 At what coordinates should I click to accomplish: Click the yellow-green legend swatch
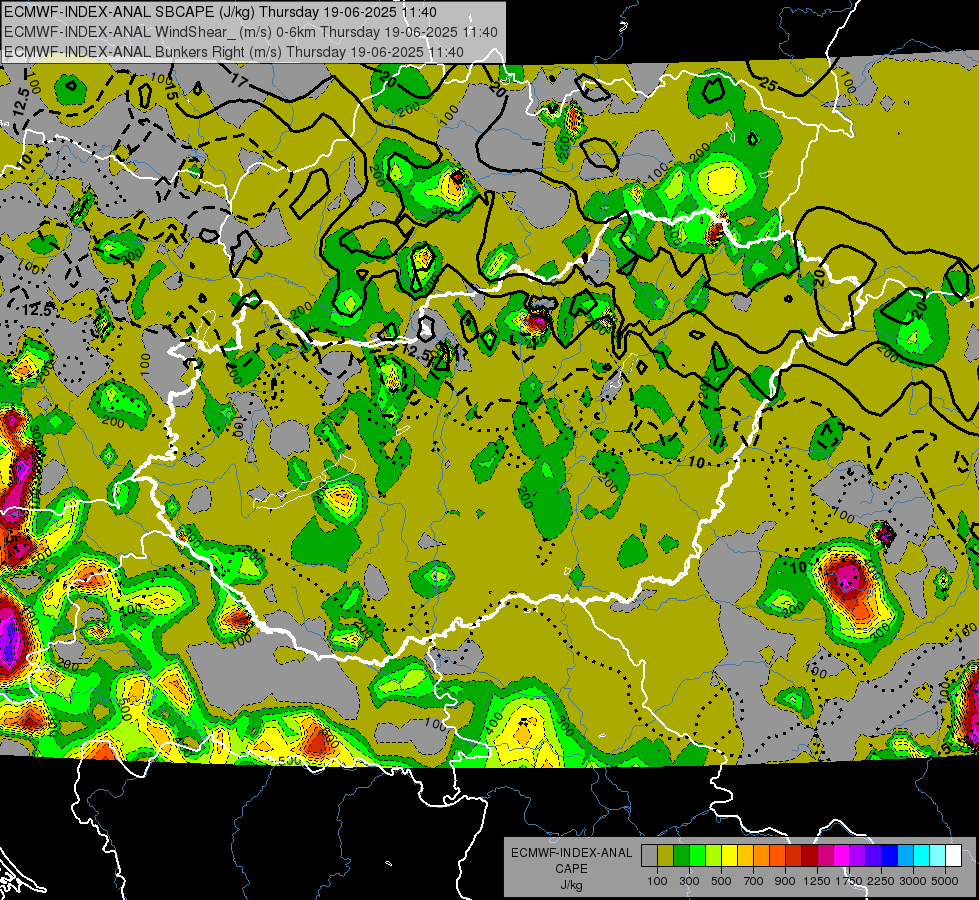(x=714, y=856)
